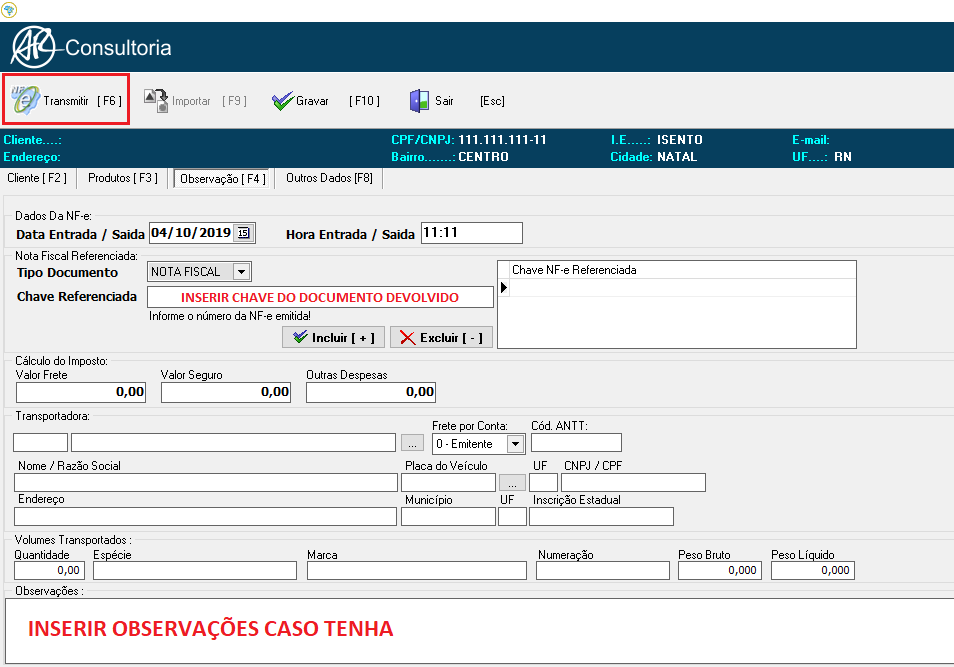Click the Outras Despesas field

[371, 393]
